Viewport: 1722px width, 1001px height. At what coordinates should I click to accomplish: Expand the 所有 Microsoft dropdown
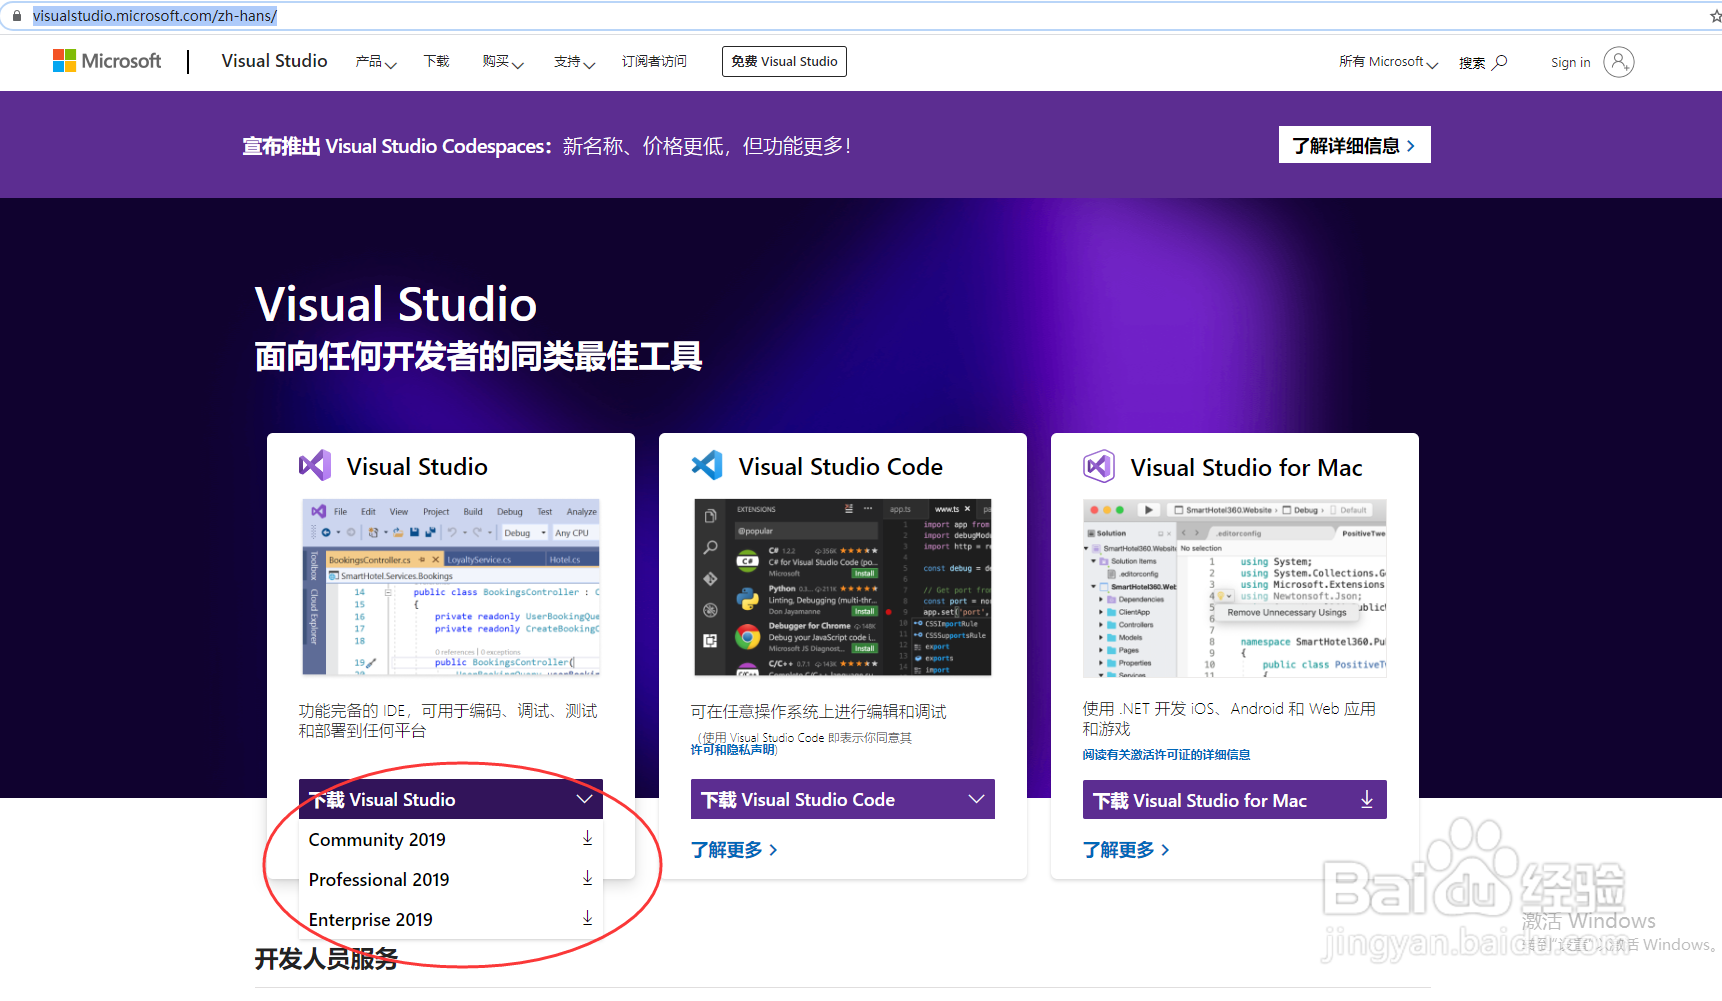[1389, 62]
